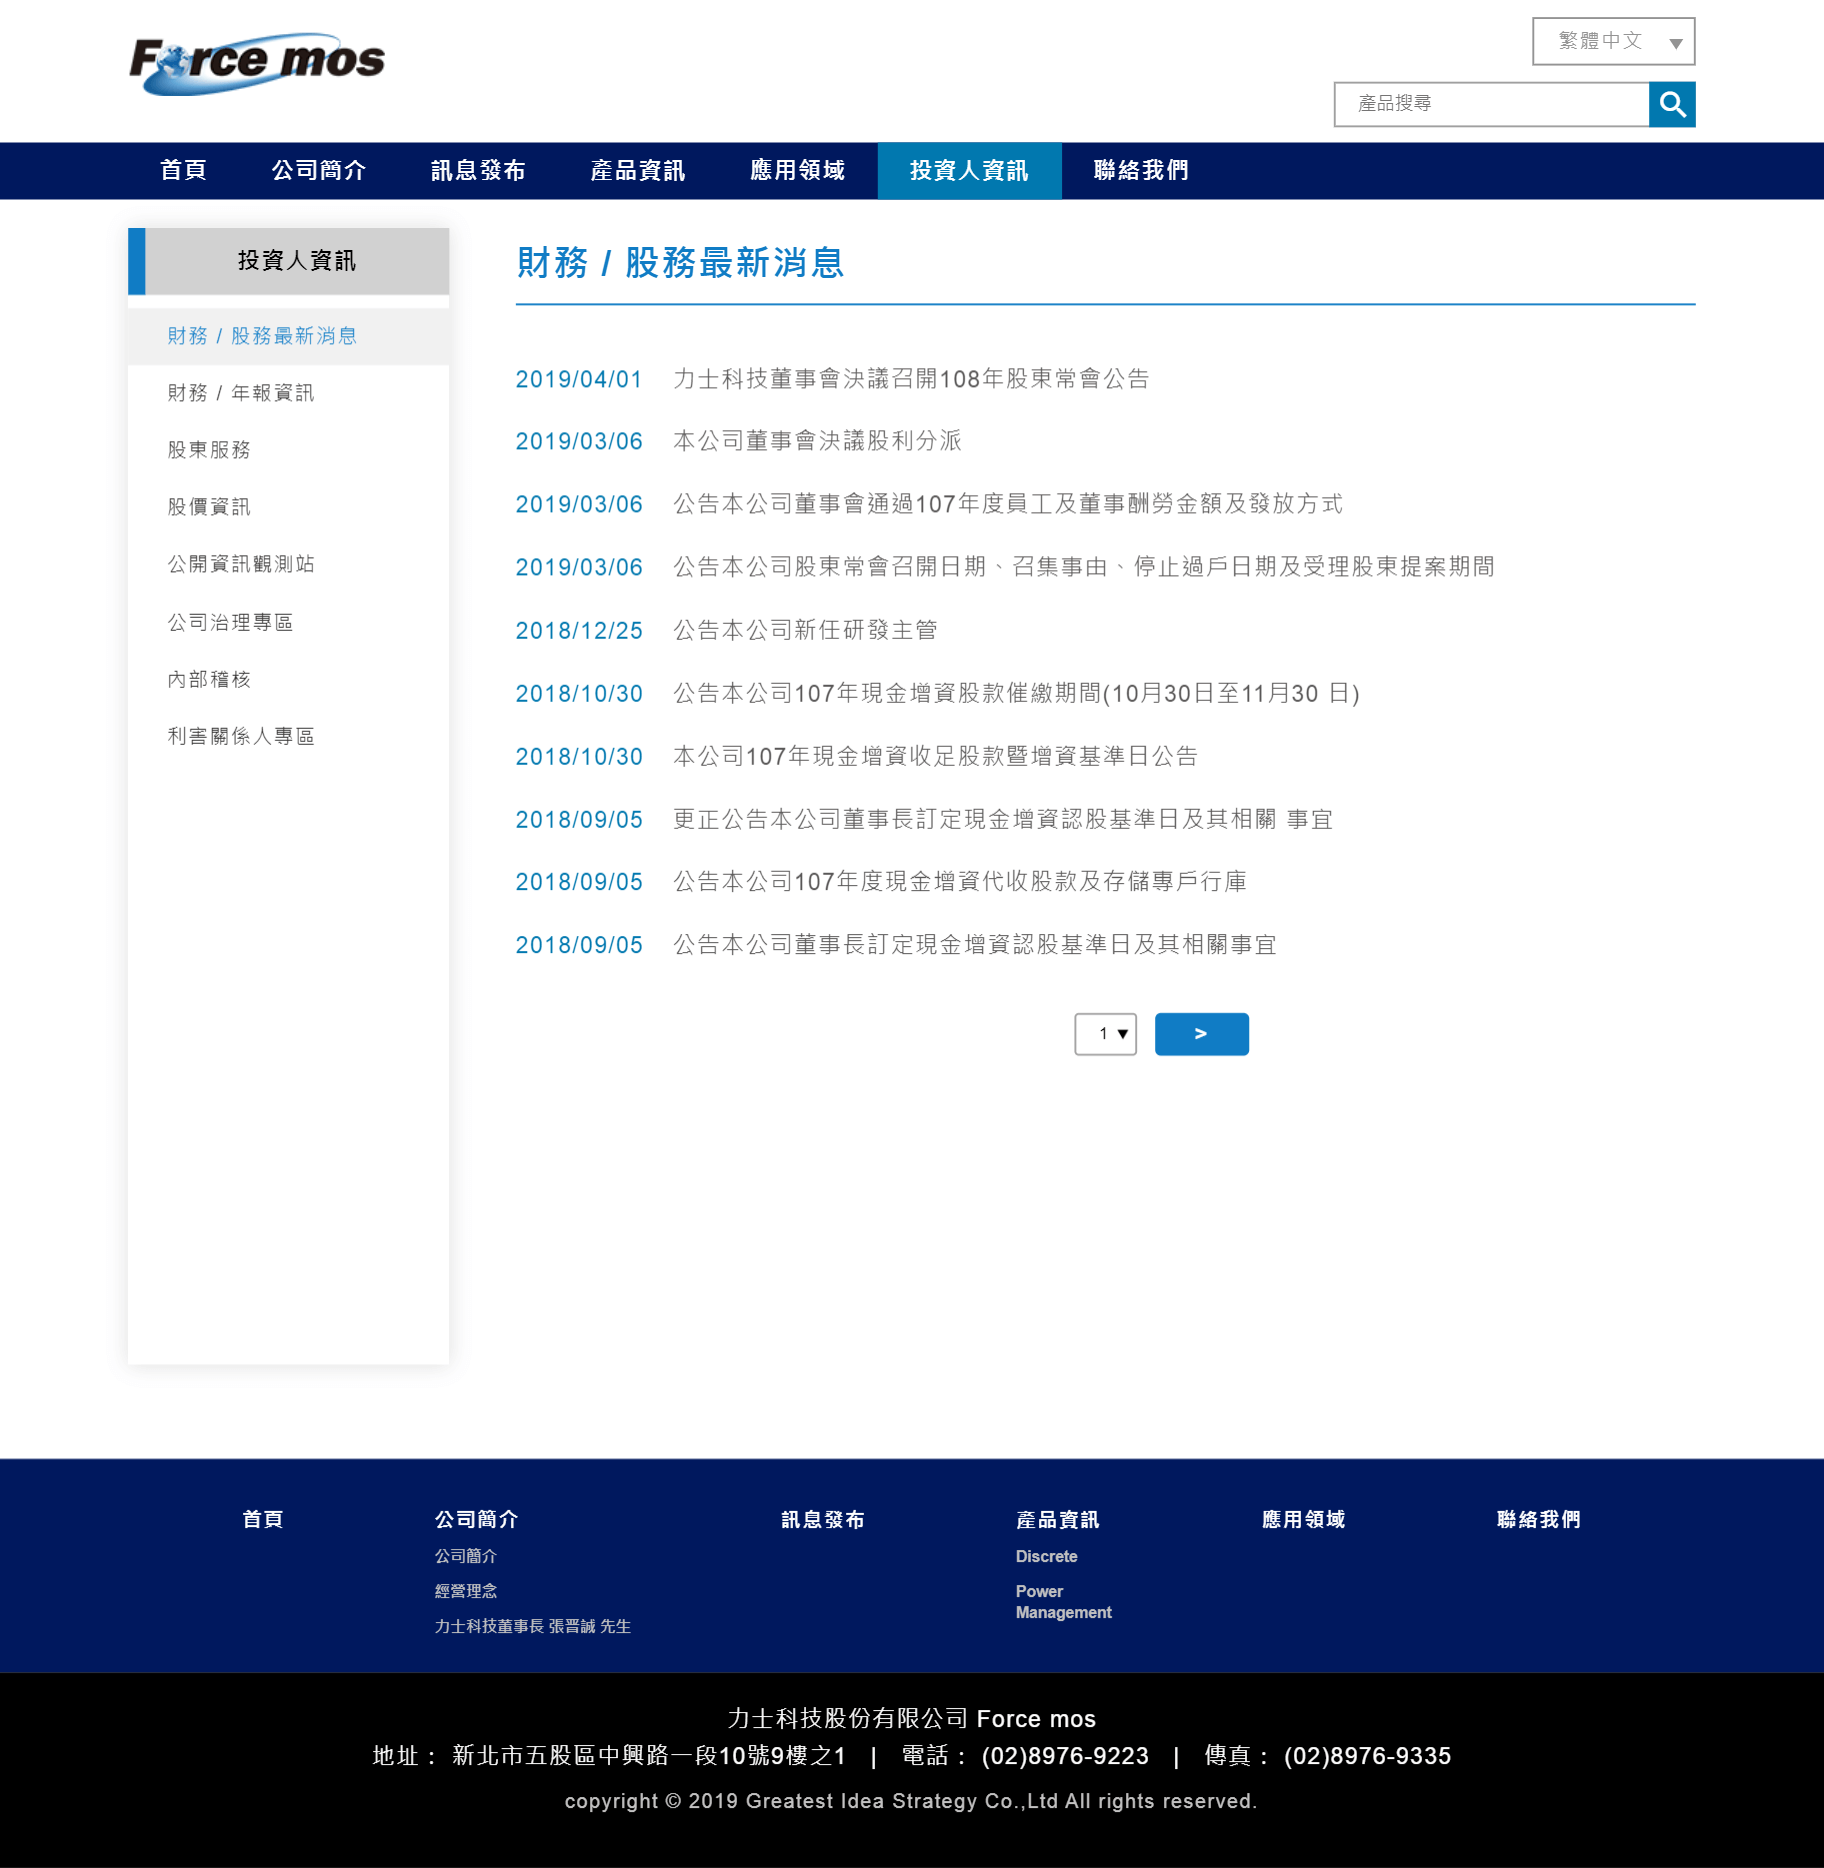
Task: Click the 投資人資訊 sidebar header
Action: [288, 262]
